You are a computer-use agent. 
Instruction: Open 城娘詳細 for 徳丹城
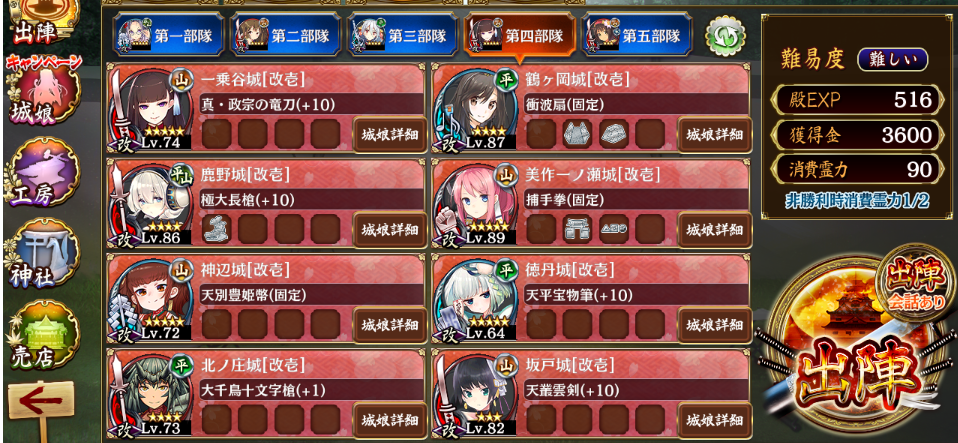point(715,324)
